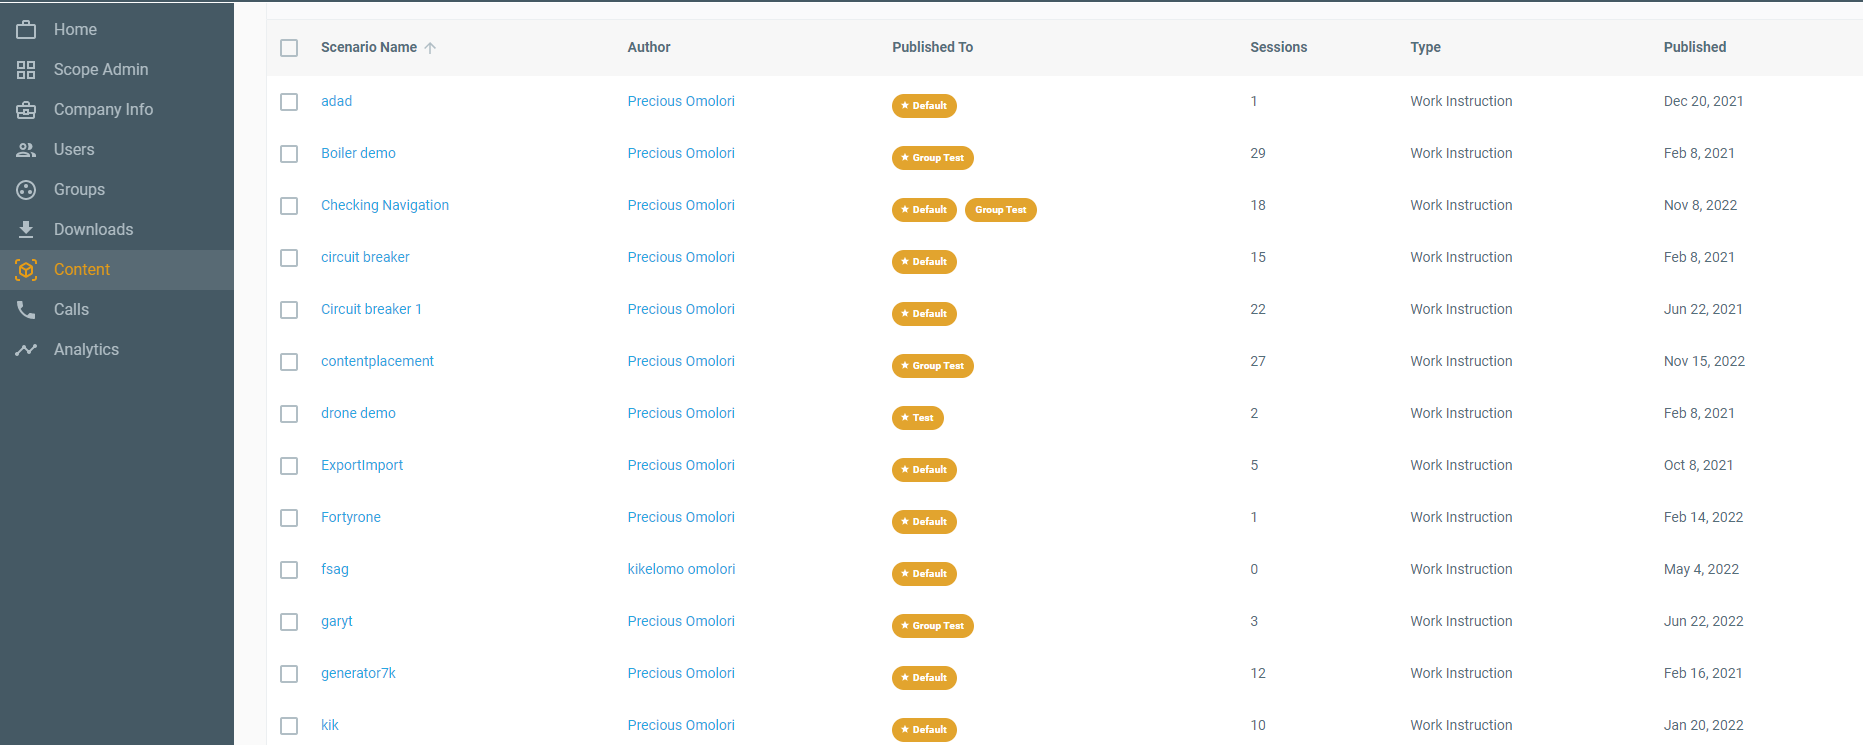Image resolution: width=1863 pixels, height=745 pixels.
Task: Click the Company Info icon
Action: click(26, 110)
